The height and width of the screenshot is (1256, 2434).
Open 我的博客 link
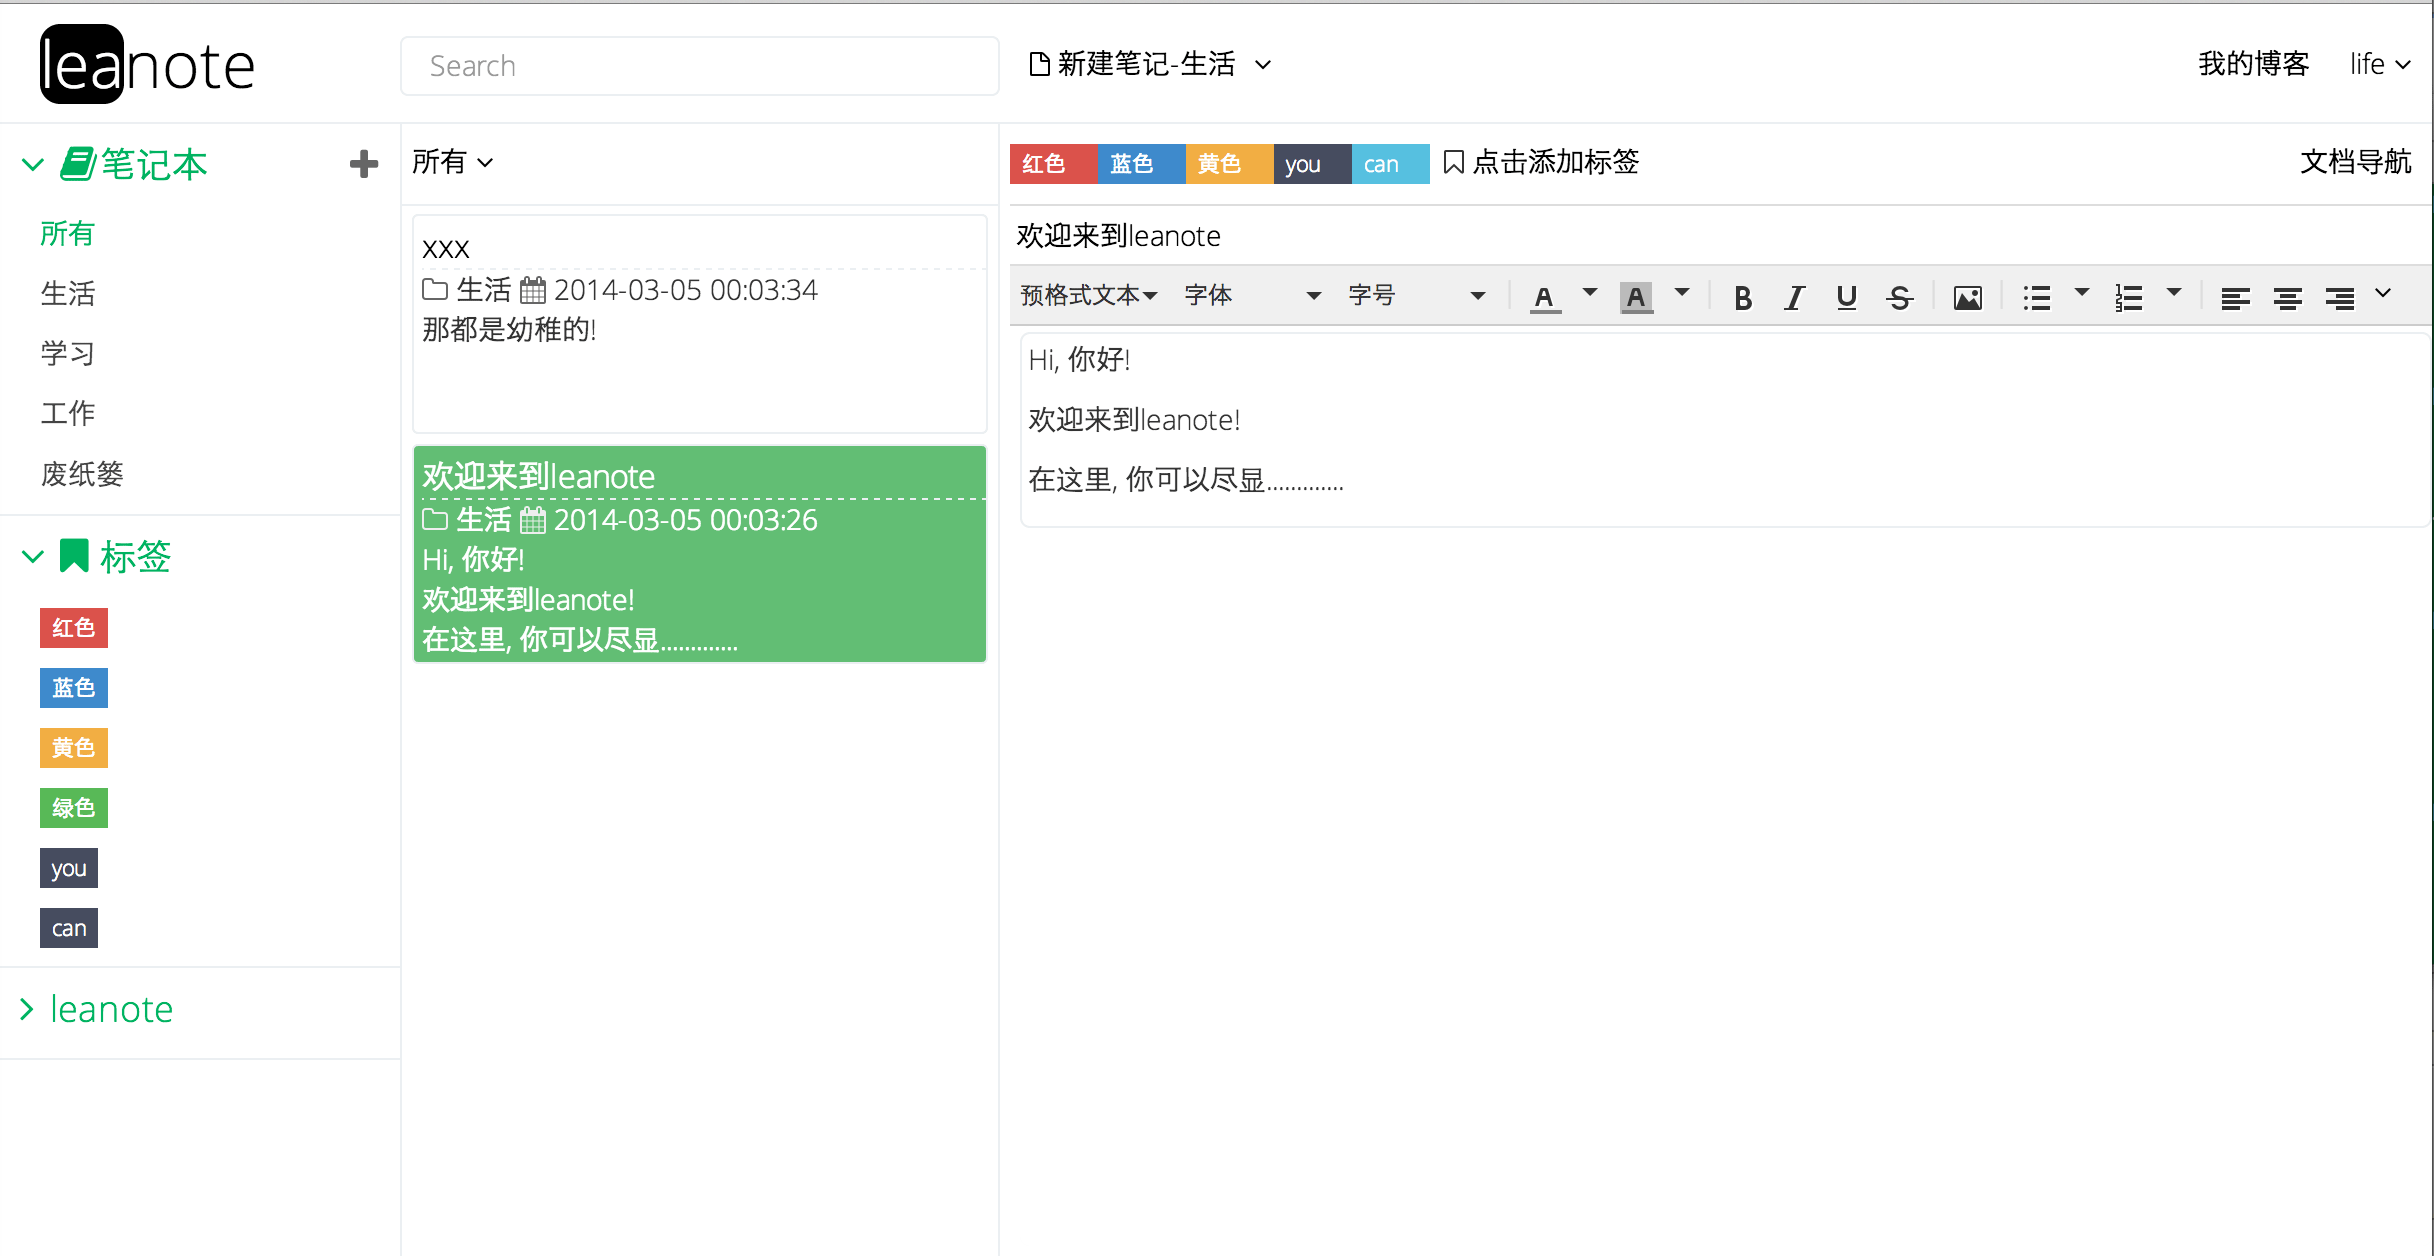click(2253, 64)
